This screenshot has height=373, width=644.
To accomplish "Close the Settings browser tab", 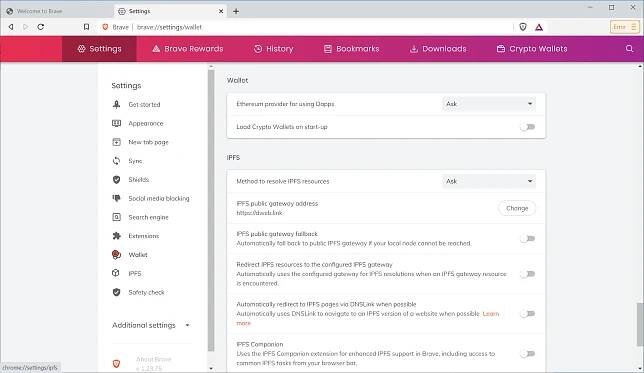I will tap(221, 12).
